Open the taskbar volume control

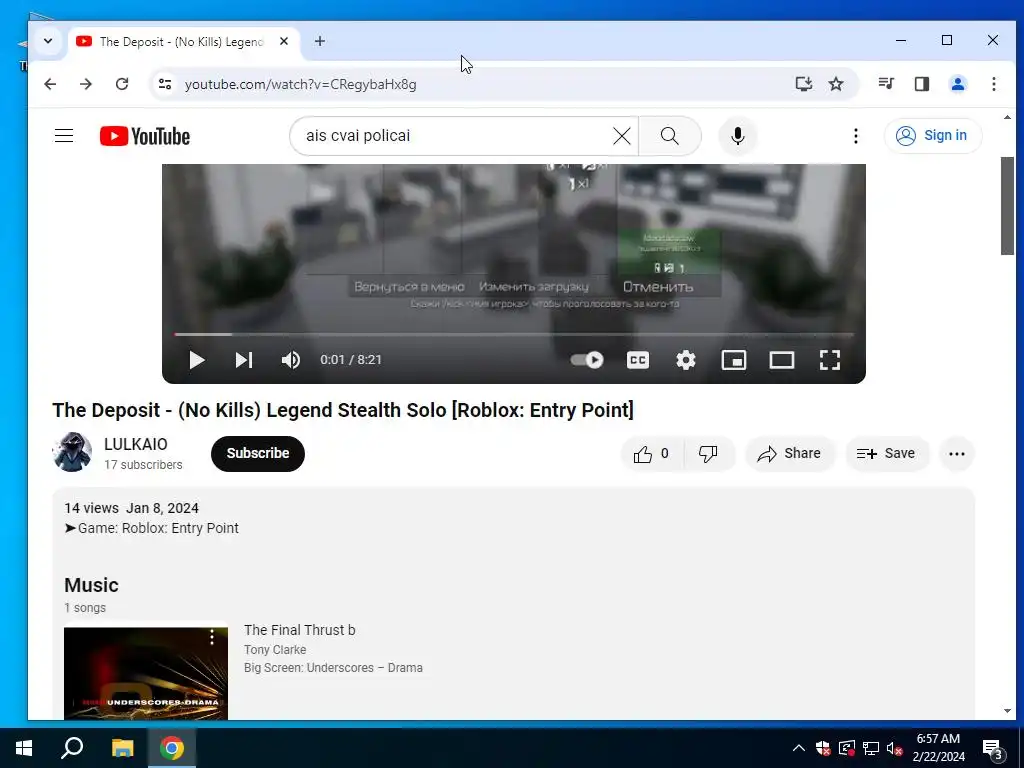pyautogui.click(x=894, y=748)
